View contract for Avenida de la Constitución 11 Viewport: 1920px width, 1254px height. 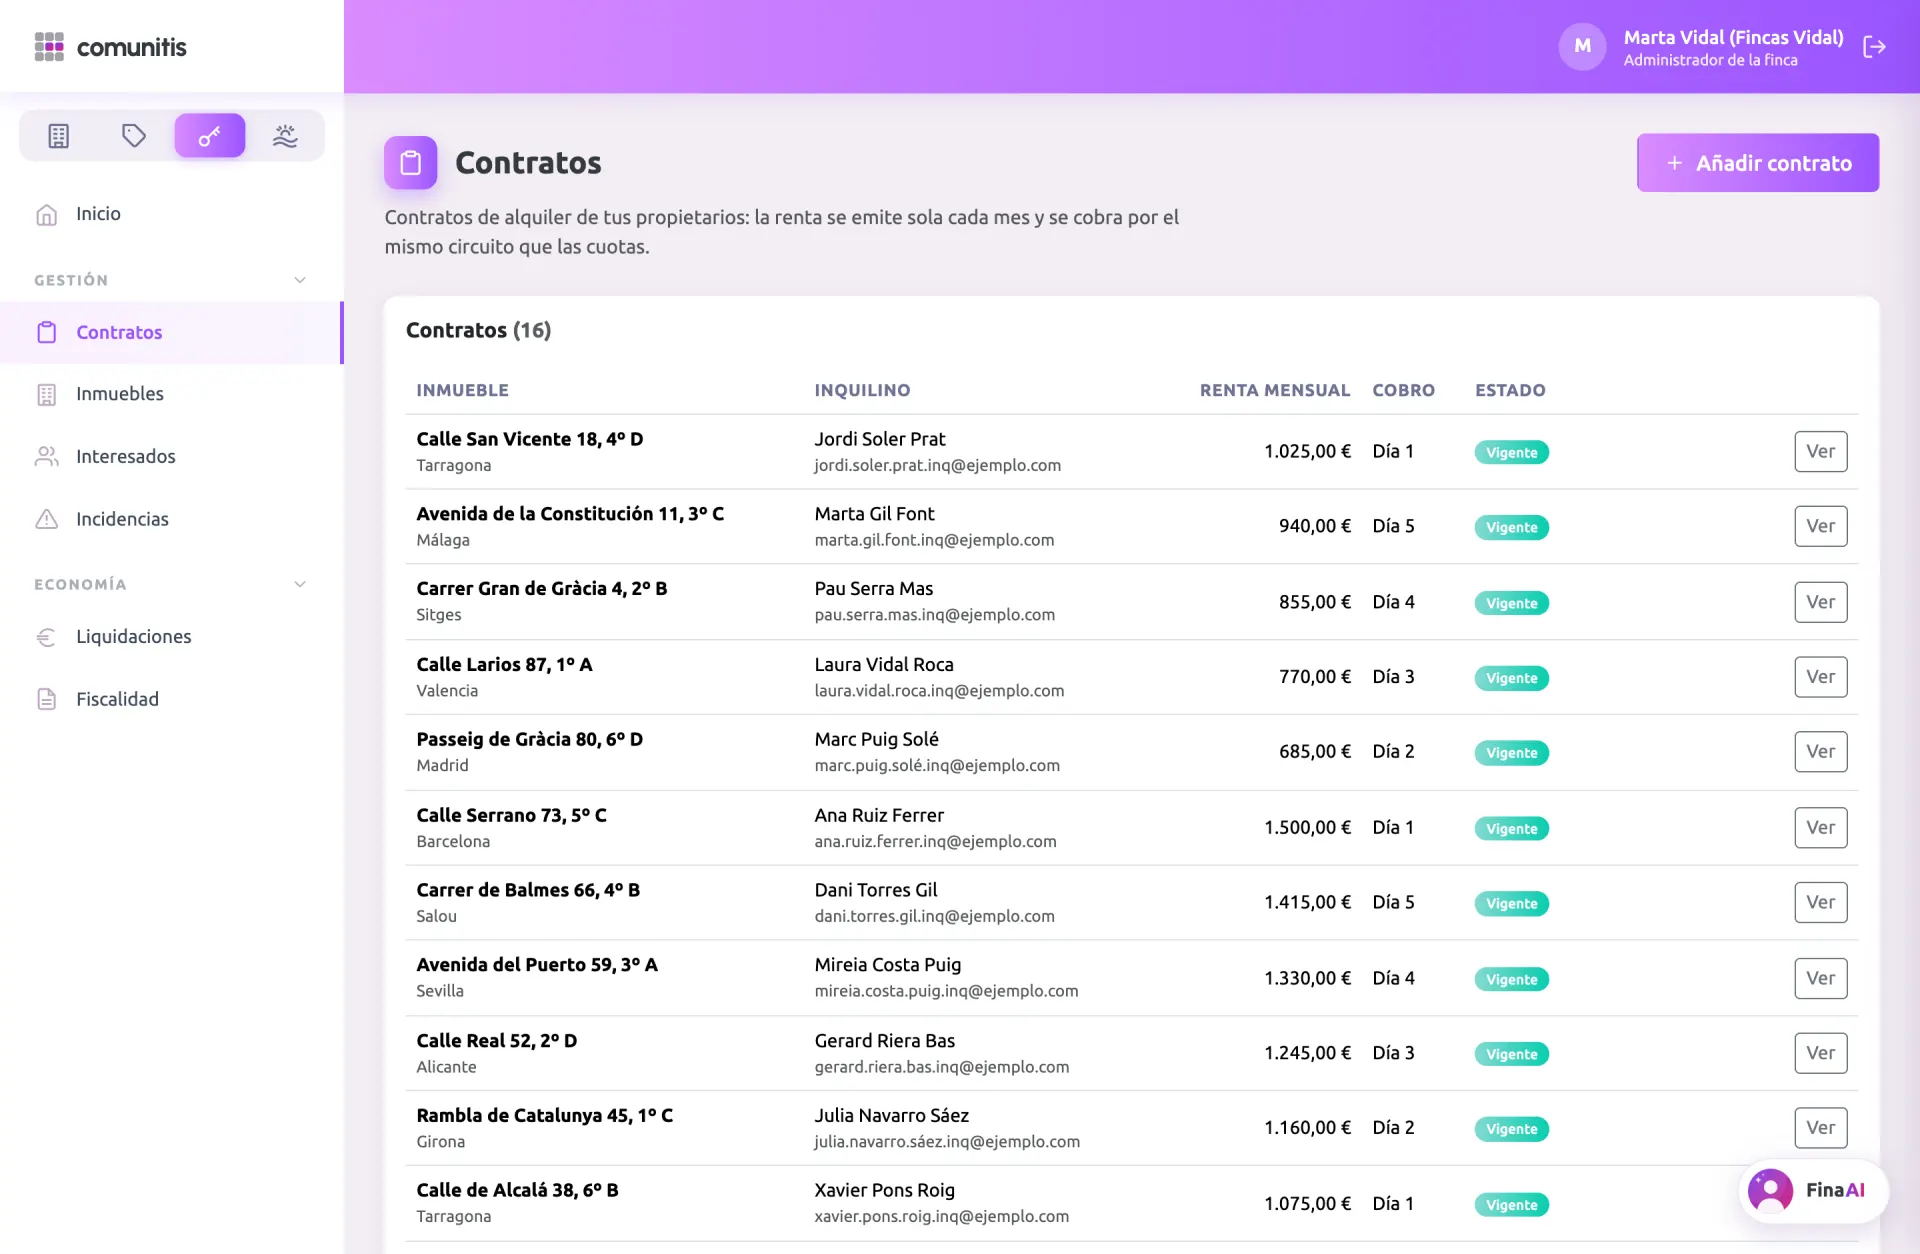point(1820,526)
